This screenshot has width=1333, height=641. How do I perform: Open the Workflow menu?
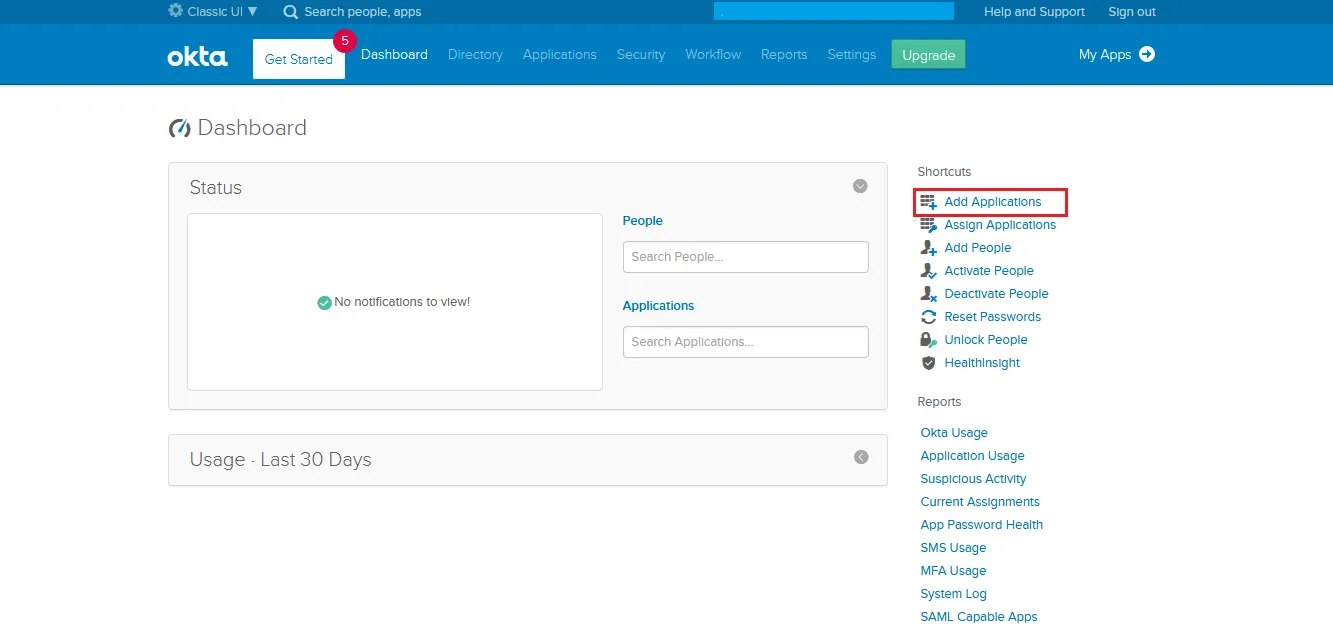click(713, 55)
